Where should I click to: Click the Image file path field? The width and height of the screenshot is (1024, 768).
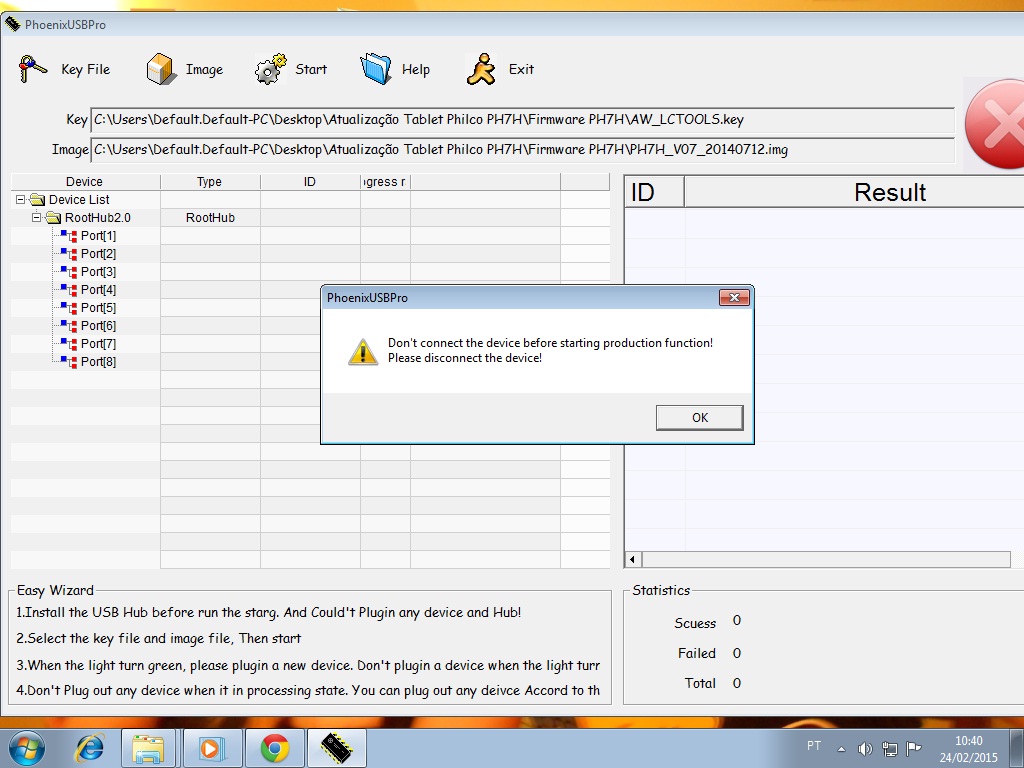(x=522, y=150)
